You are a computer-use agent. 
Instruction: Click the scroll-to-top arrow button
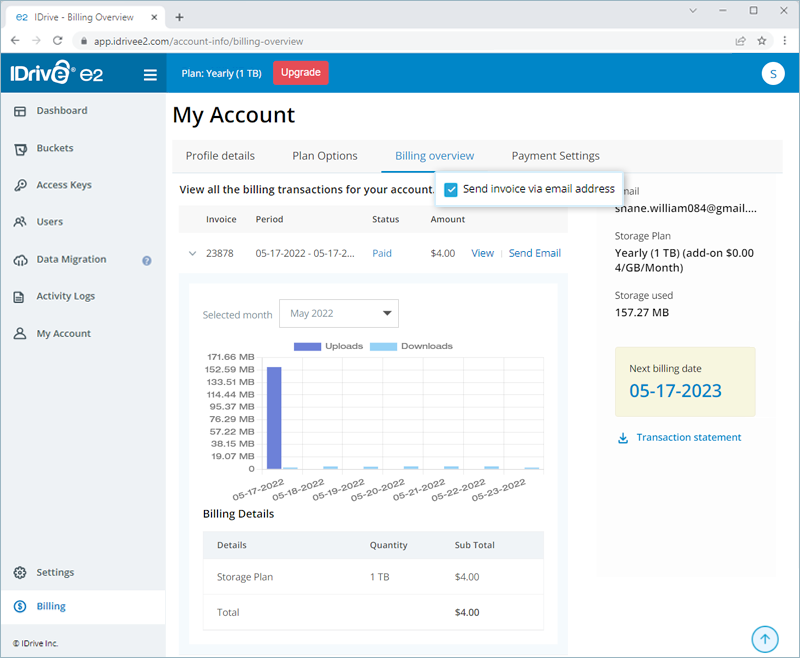tap(765, 639)
